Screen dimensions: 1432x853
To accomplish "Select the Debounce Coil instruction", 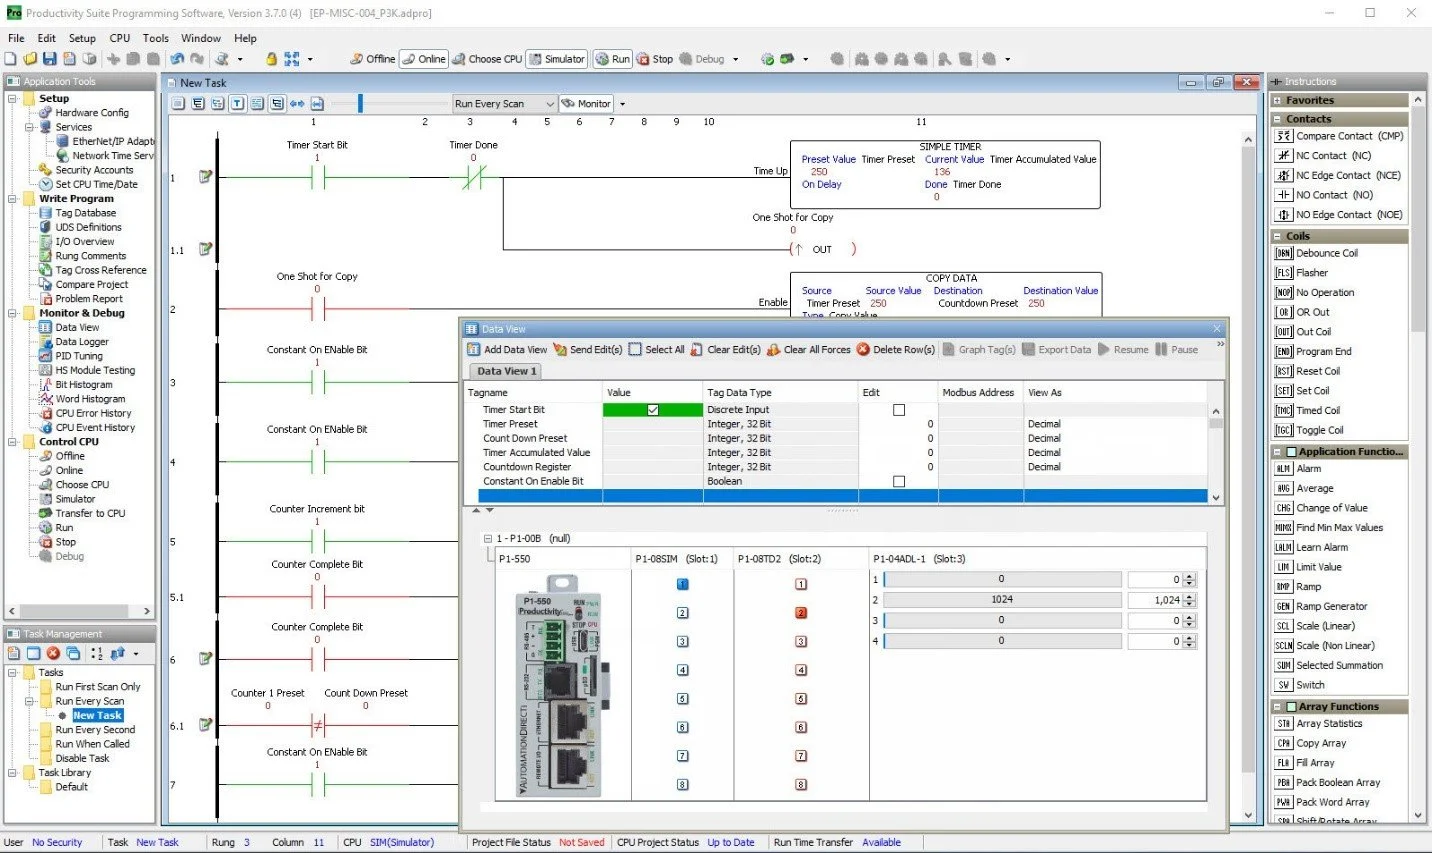I will coord(1316,254).
